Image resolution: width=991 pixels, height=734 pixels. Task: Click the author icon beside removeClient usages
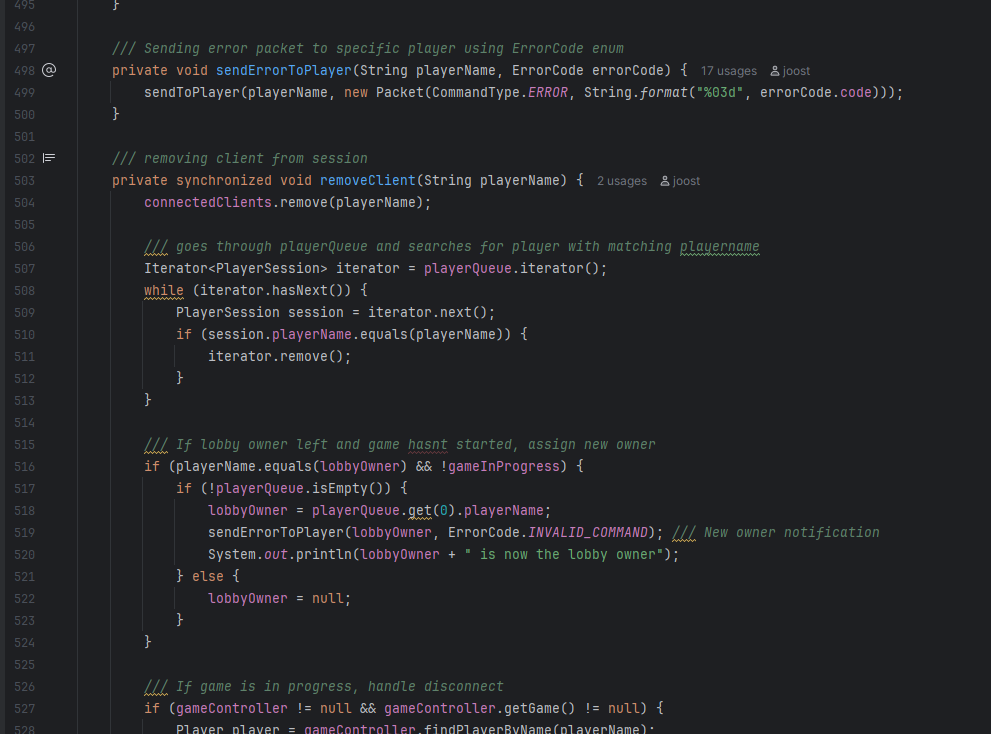point(665,181)
